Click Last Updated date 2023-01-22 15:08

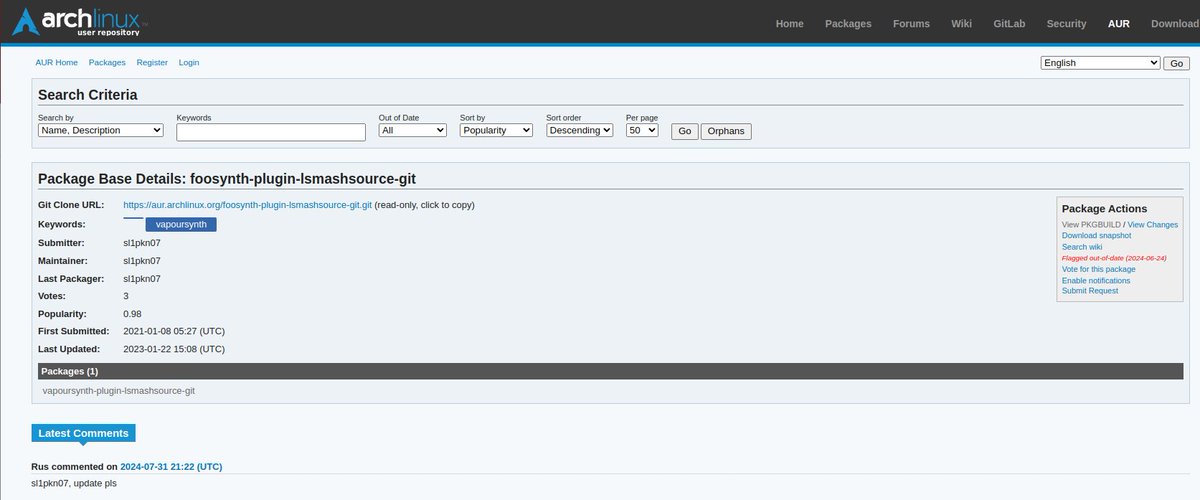pyautogui.click(x=174, y=349)
